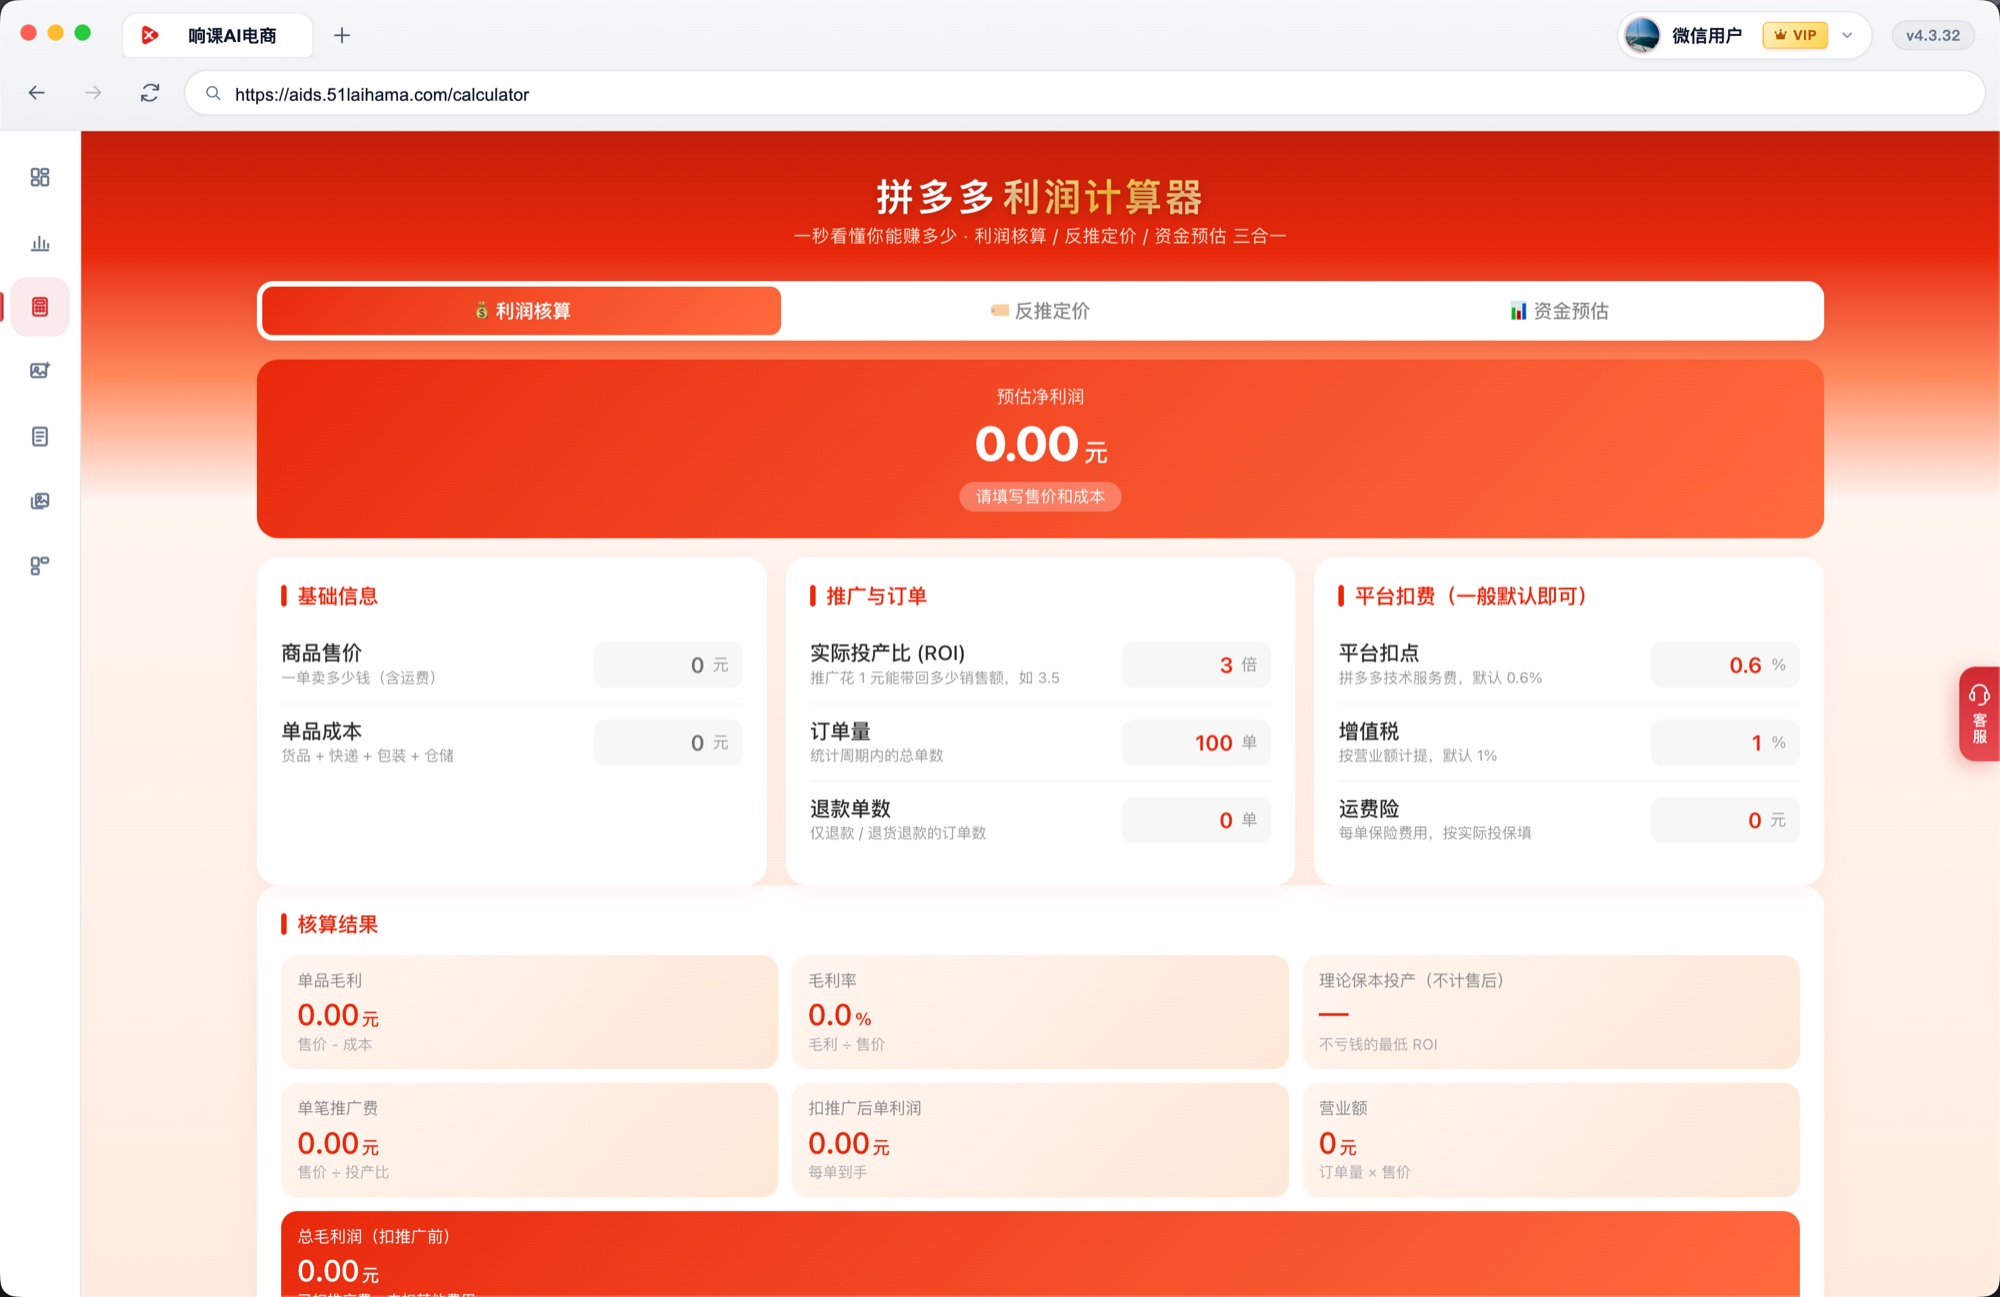The width and height of the screenshot is (2000, 1297).
Task: Click the 单品成本 input field
Action: 668,743
